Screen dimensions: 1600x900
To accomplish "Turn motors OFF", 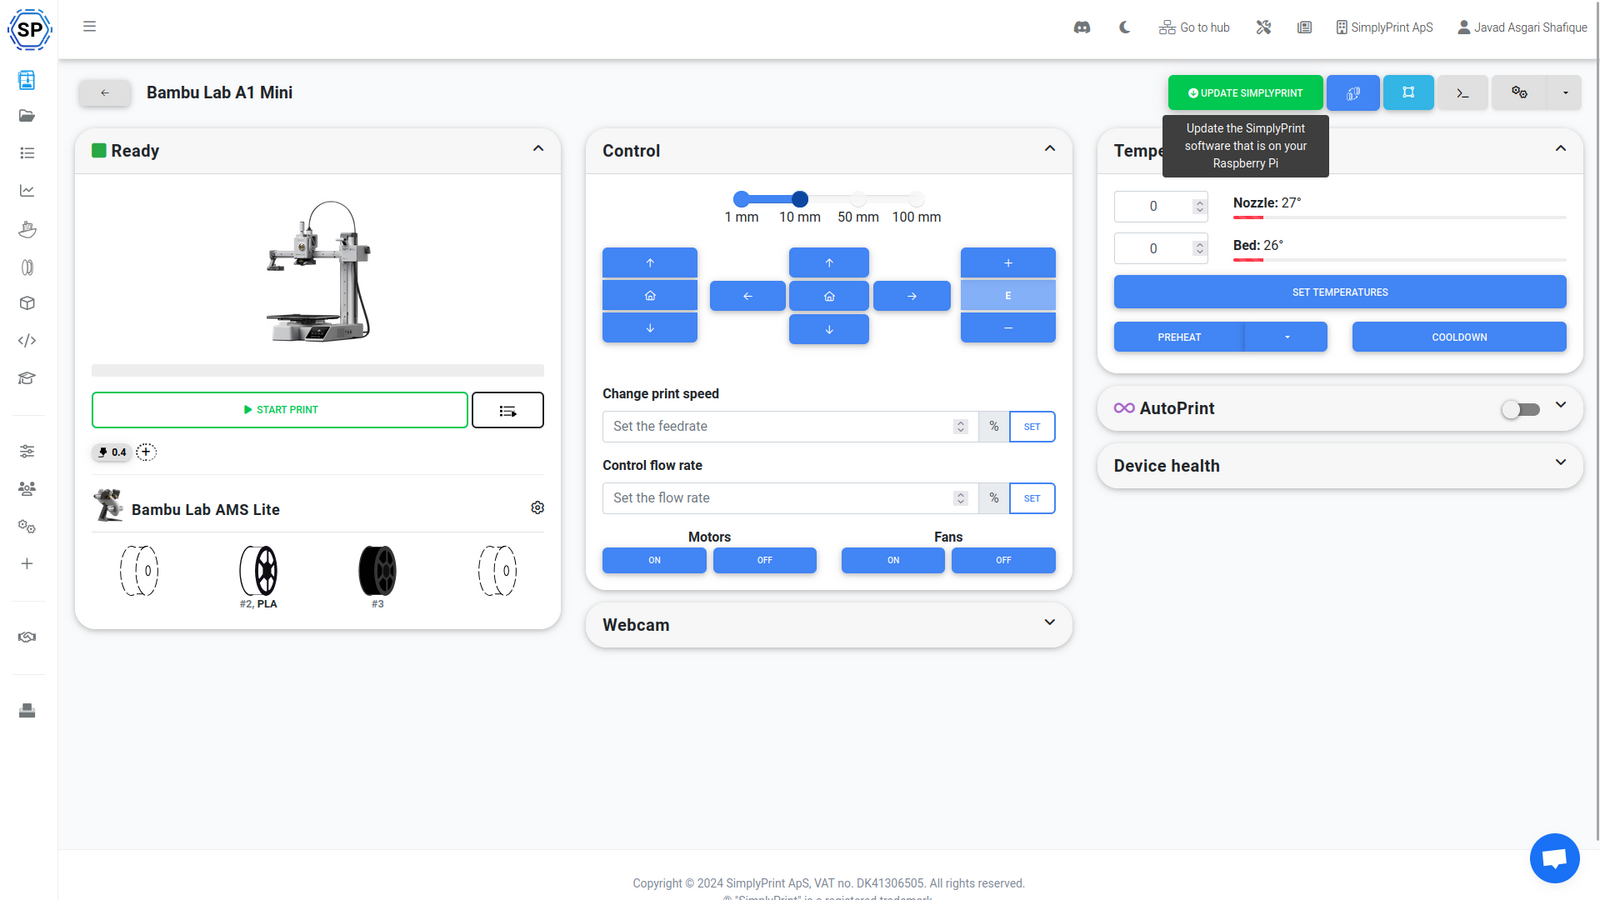I will (765, 561).
